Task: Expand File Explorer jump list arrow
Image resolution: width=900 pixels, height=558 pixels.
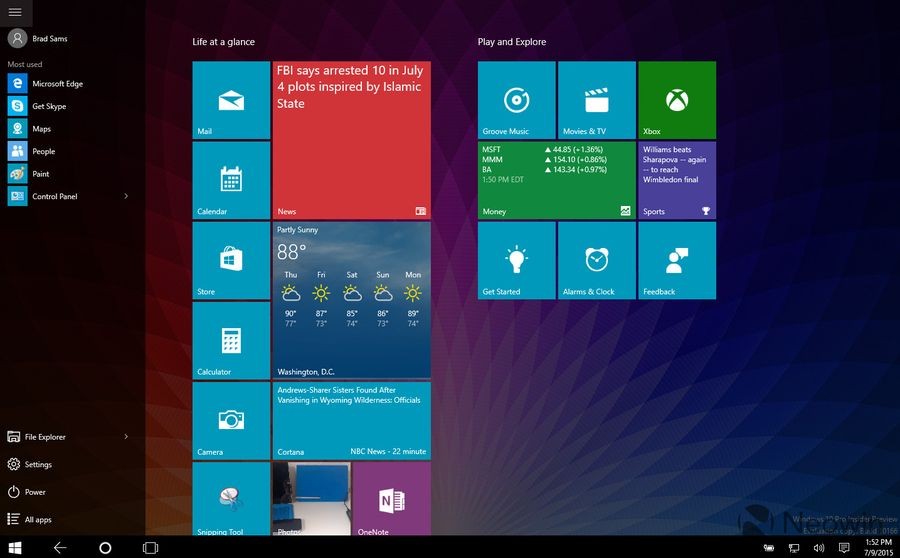Action: tap(126, 436)
